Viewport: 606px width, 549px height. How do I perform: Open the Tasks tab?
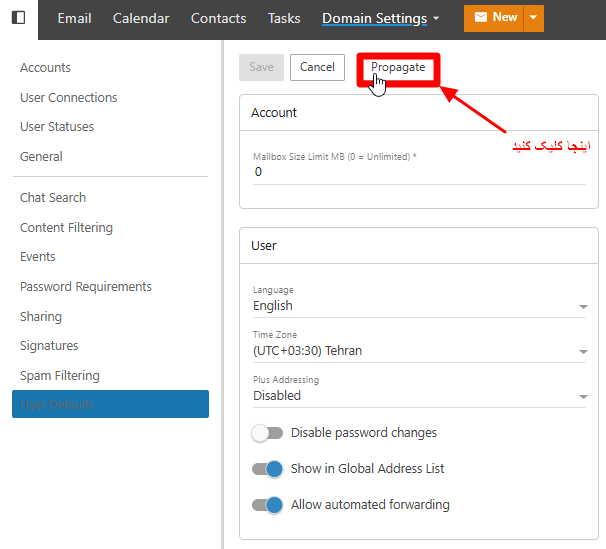(x=284, y=18)
